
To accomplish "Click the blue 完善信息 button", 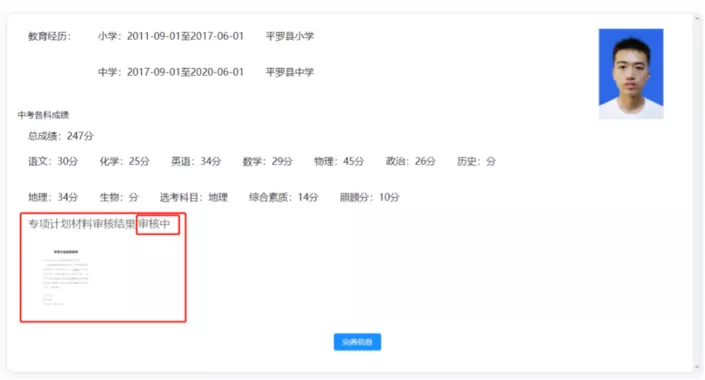I will tap(357, 342).
